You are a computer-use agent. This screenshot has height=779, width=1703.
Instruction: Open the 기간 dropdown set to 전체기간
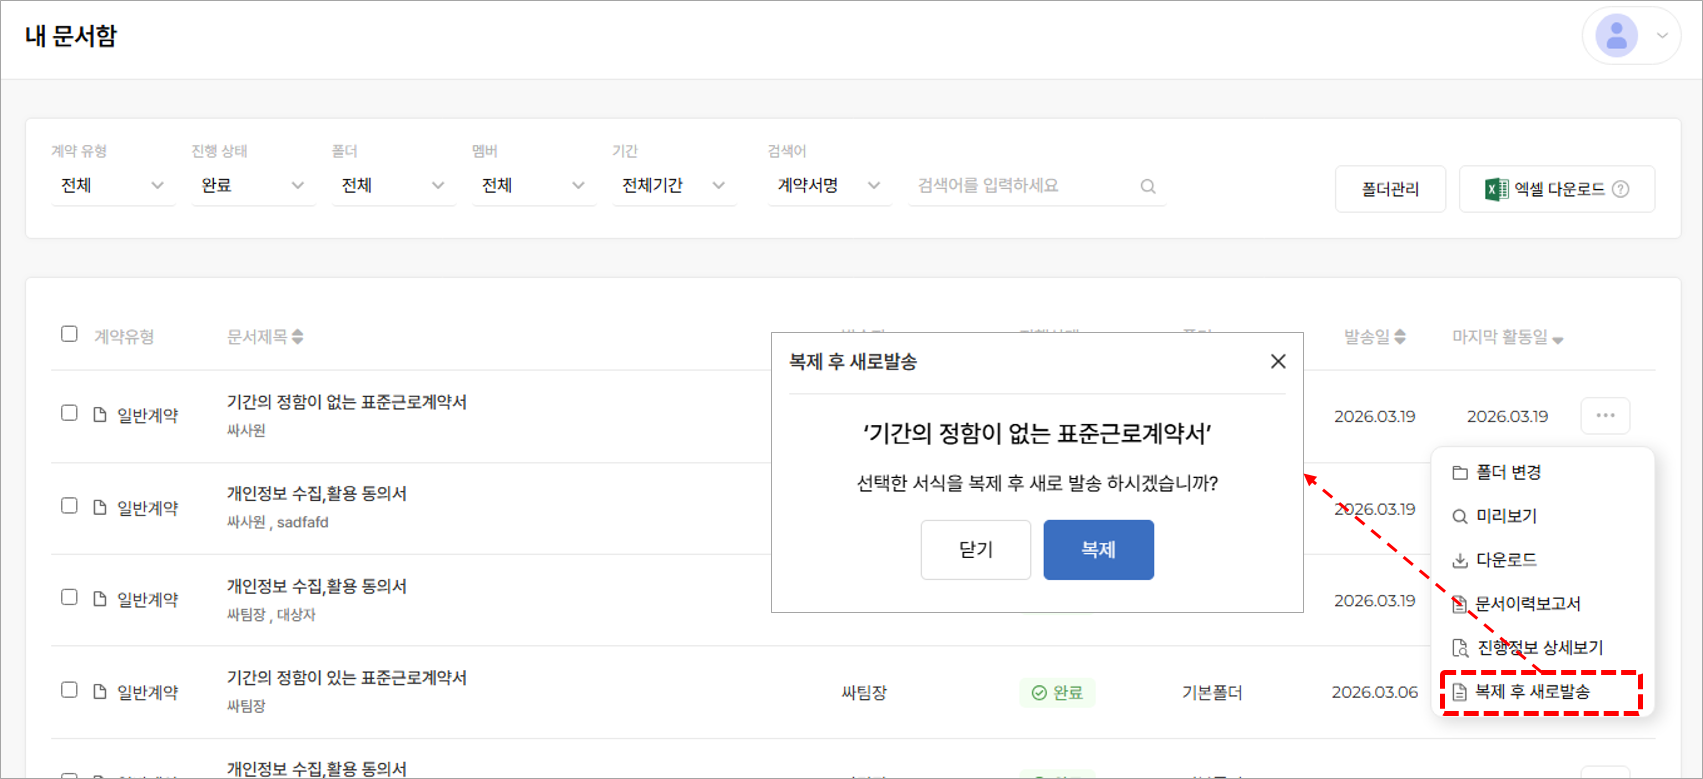coord(673,186)
